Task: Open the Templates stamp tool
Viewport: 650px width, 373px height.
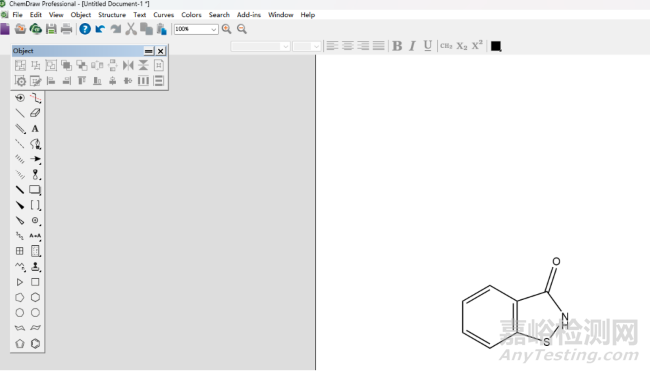Action: tap(35, 266)
